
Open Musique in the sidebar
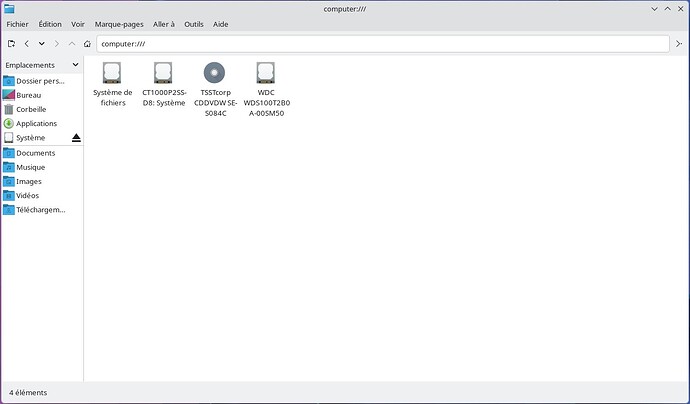[42, 167]
